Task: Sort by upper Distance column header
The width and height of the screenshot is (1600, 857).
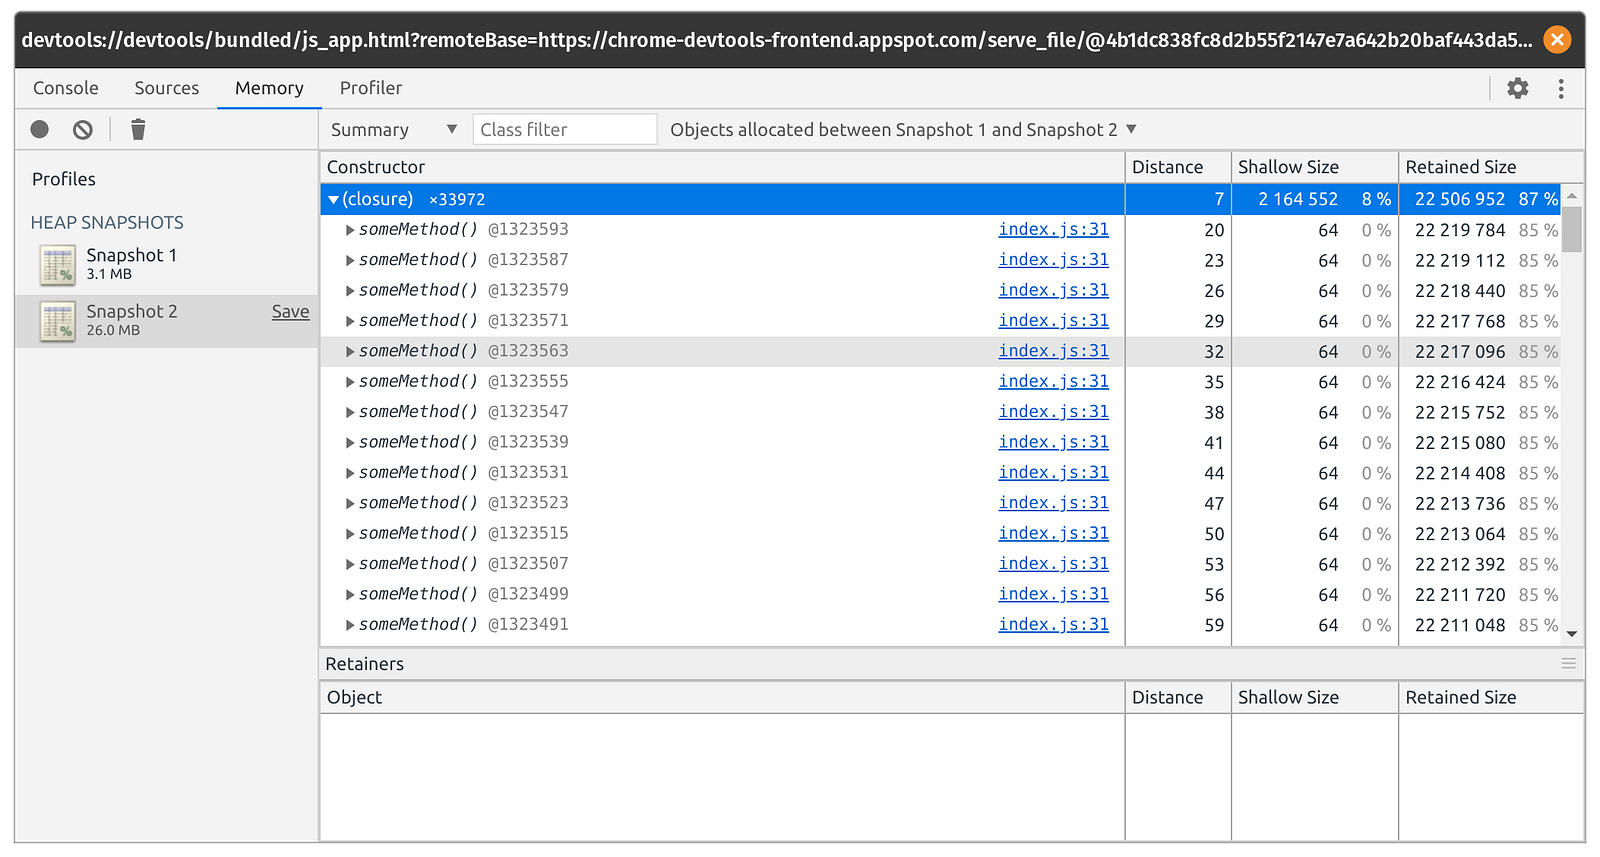Action: pyautogui.click(x=1178, y=167)
